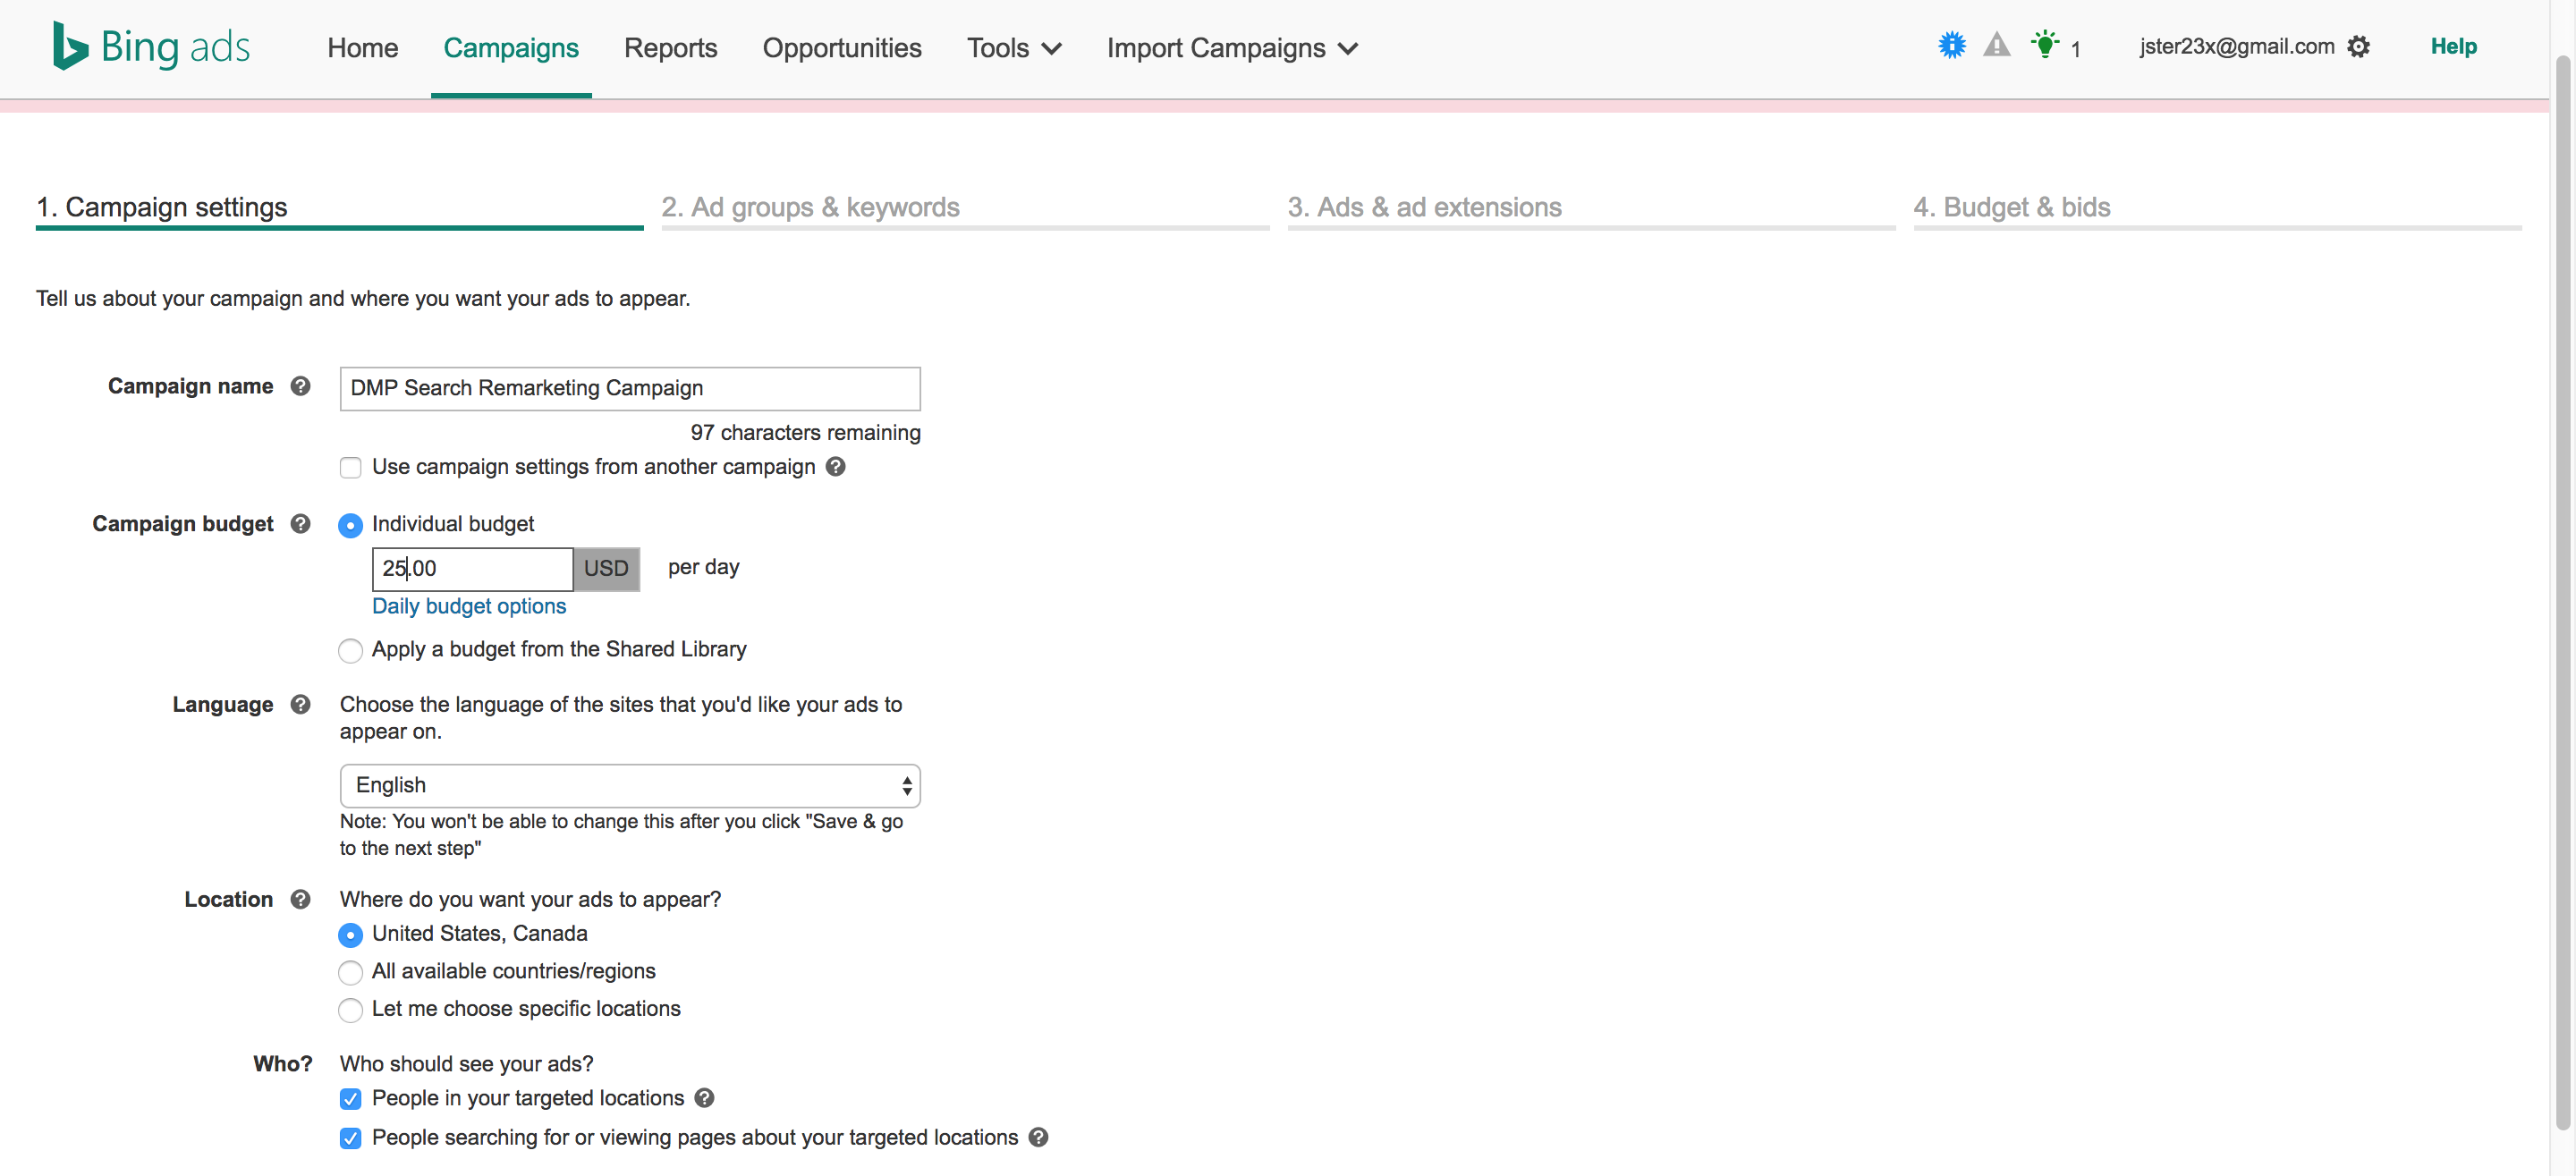Open the English language dropdown

(629, 785)
